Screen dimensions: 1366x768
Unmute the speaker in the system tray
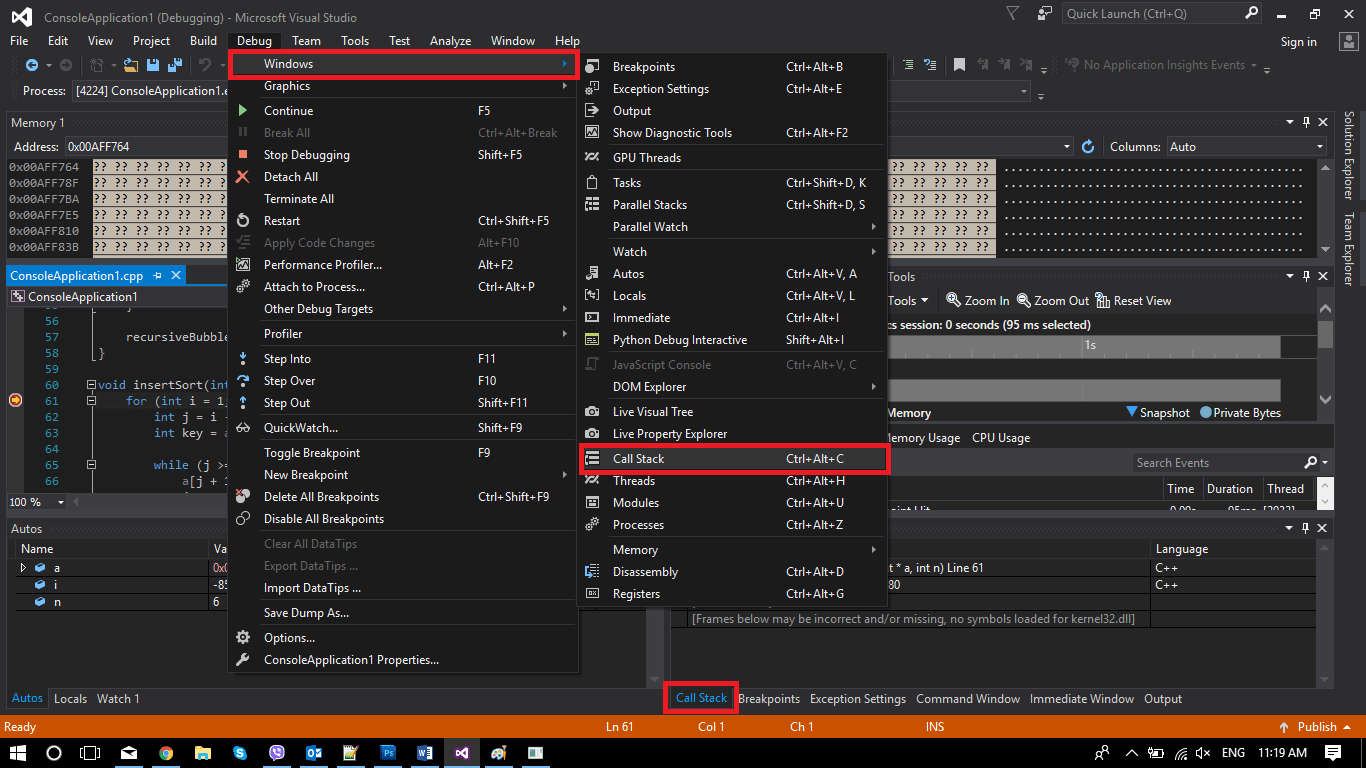[x=1201, y=753]
